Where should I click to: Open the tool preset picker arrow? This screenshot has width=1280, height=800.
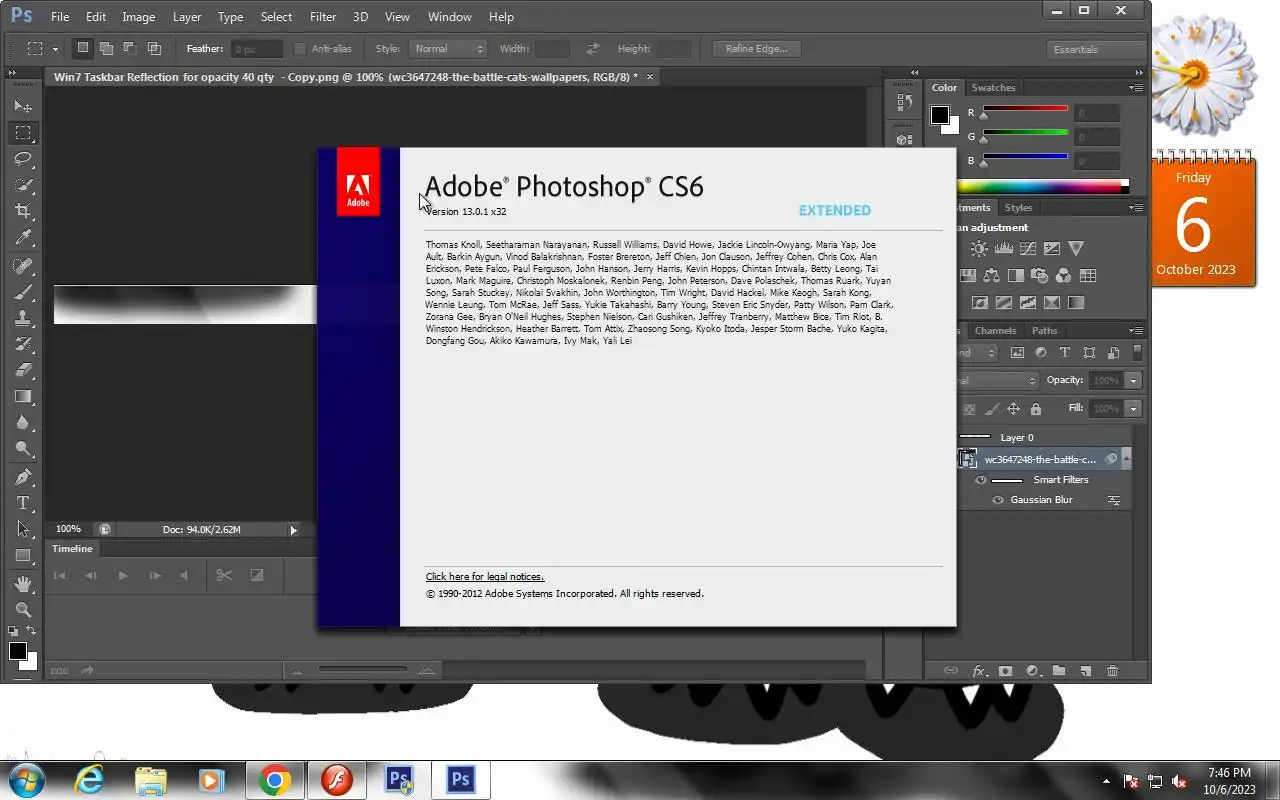point(55,48)
